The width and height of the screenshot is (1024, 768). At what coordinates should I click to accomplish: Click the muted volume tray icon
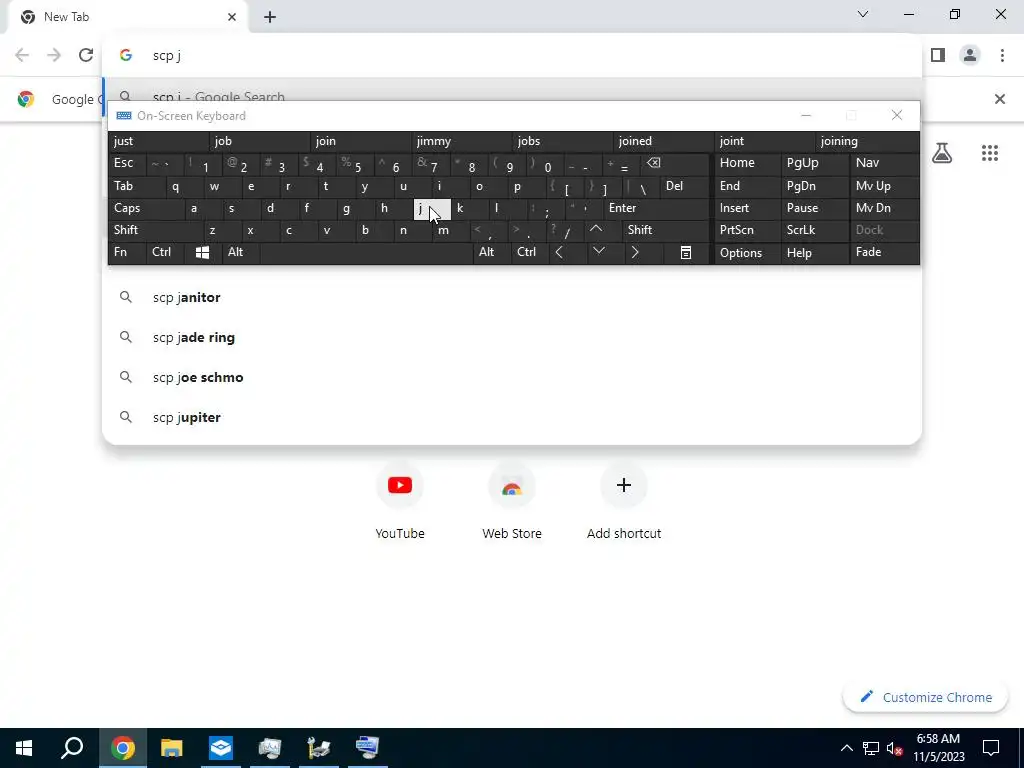(894, 748)
